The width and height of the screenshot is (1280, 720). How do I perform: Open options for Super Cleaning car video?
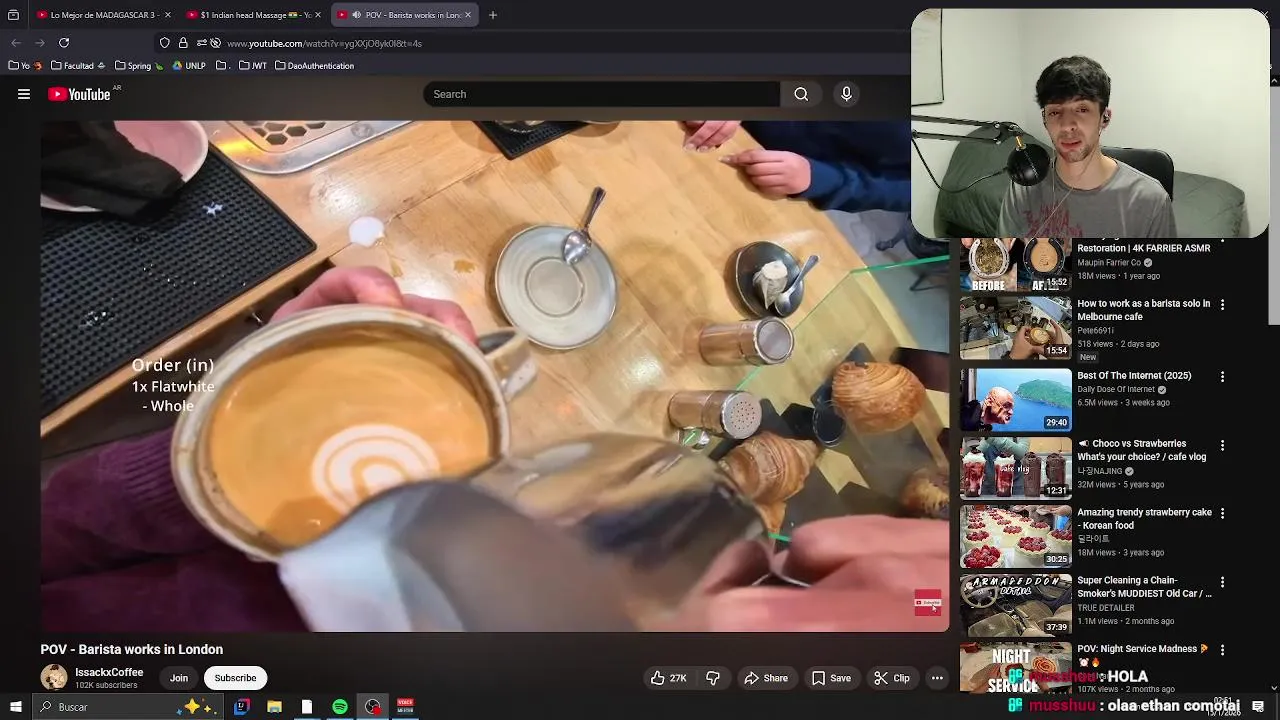(1222, 582)
